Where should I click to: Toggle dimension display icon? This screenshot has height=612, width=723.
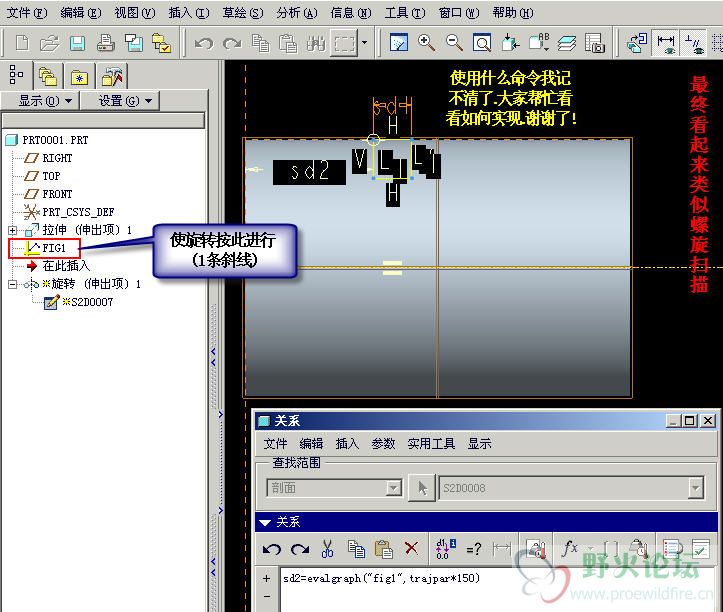666,42
